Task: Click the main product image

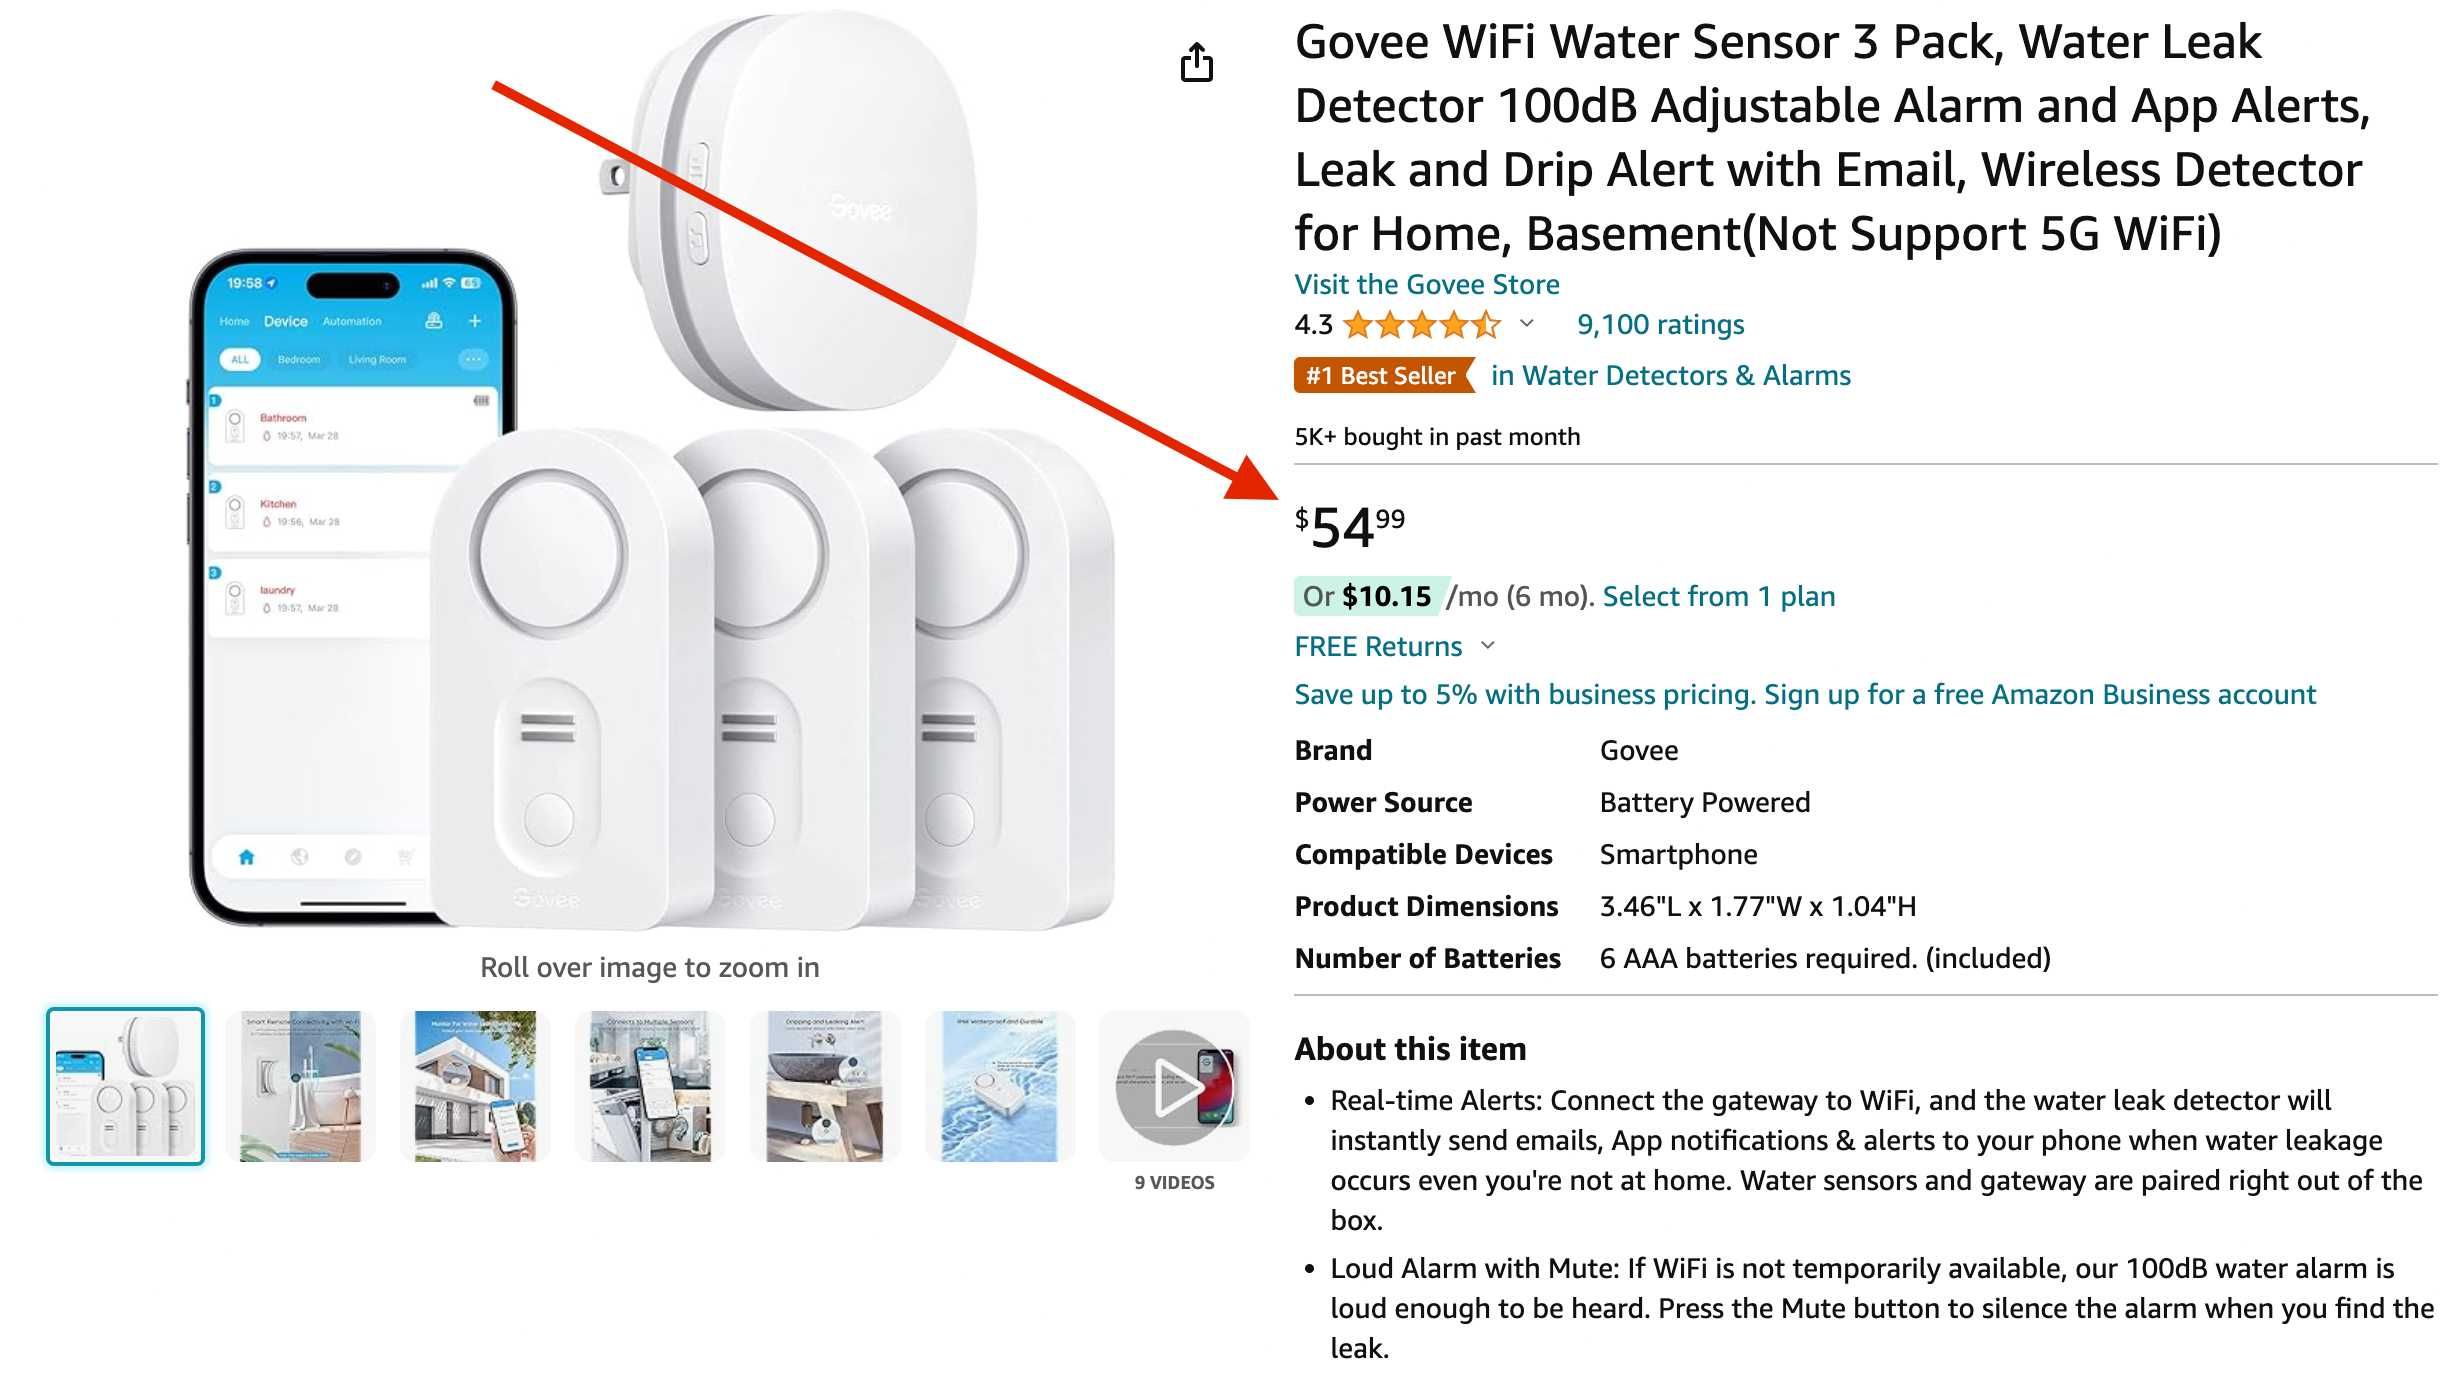Action: coord(651,470)
